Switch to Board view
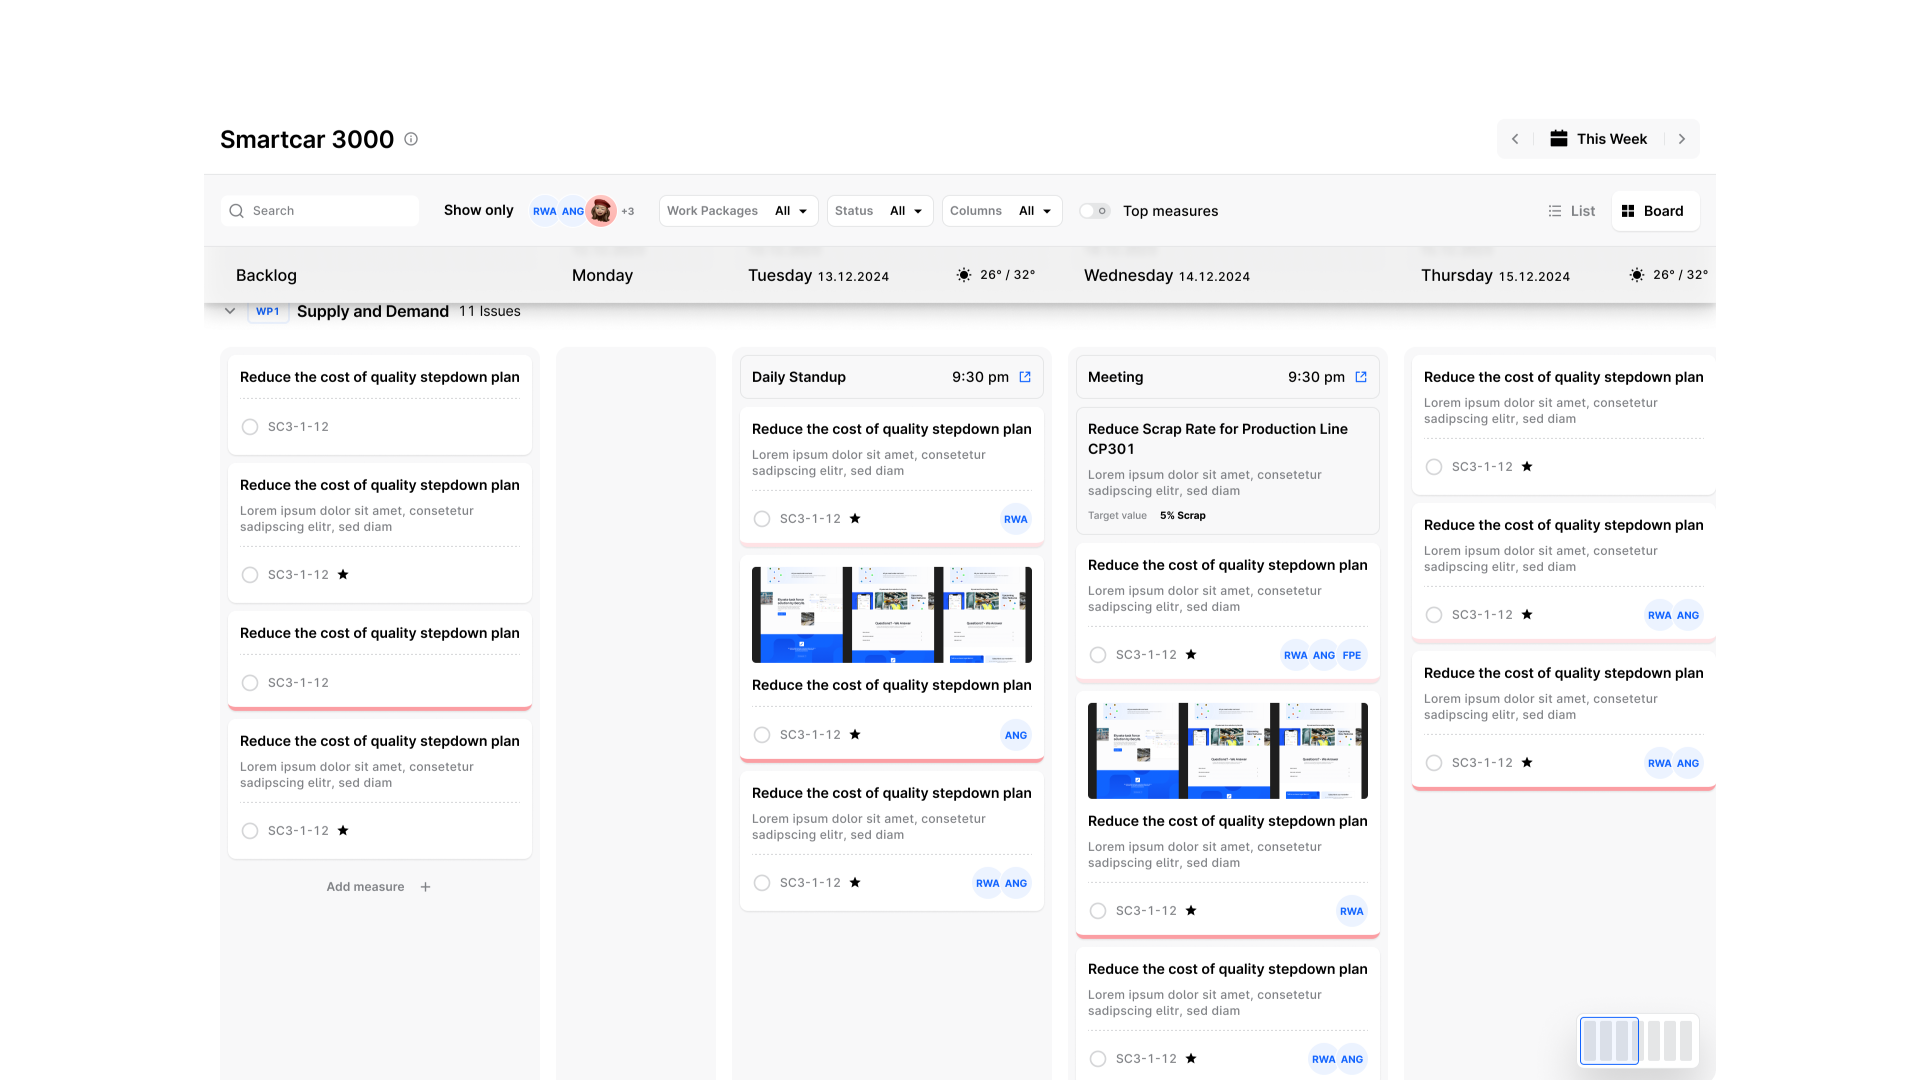 (1653, 211)
